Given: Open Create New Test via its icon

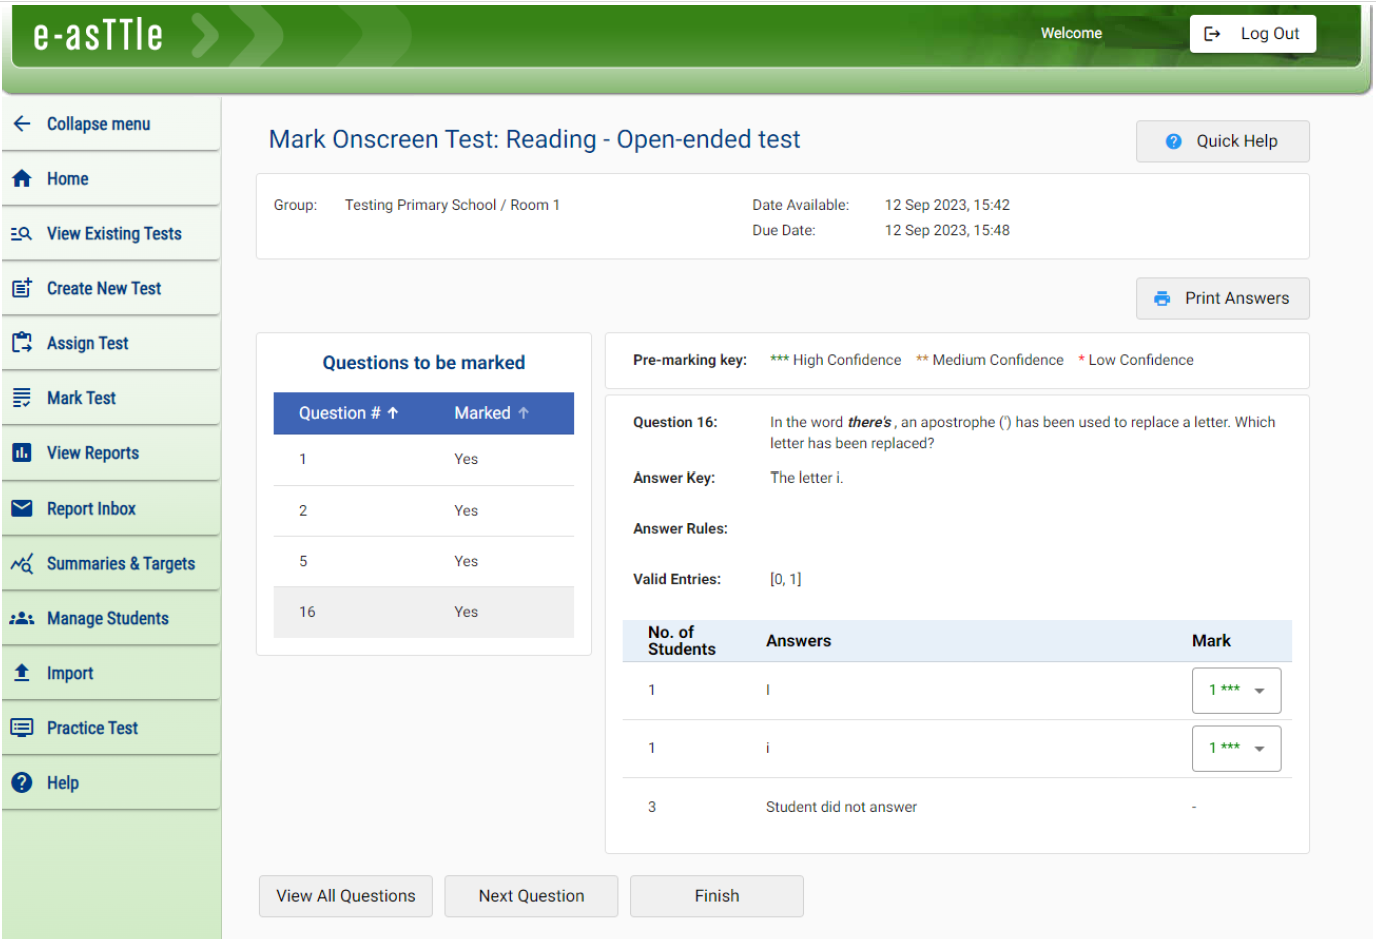Looking at the screenshot, I should click(x=24, y=288).
